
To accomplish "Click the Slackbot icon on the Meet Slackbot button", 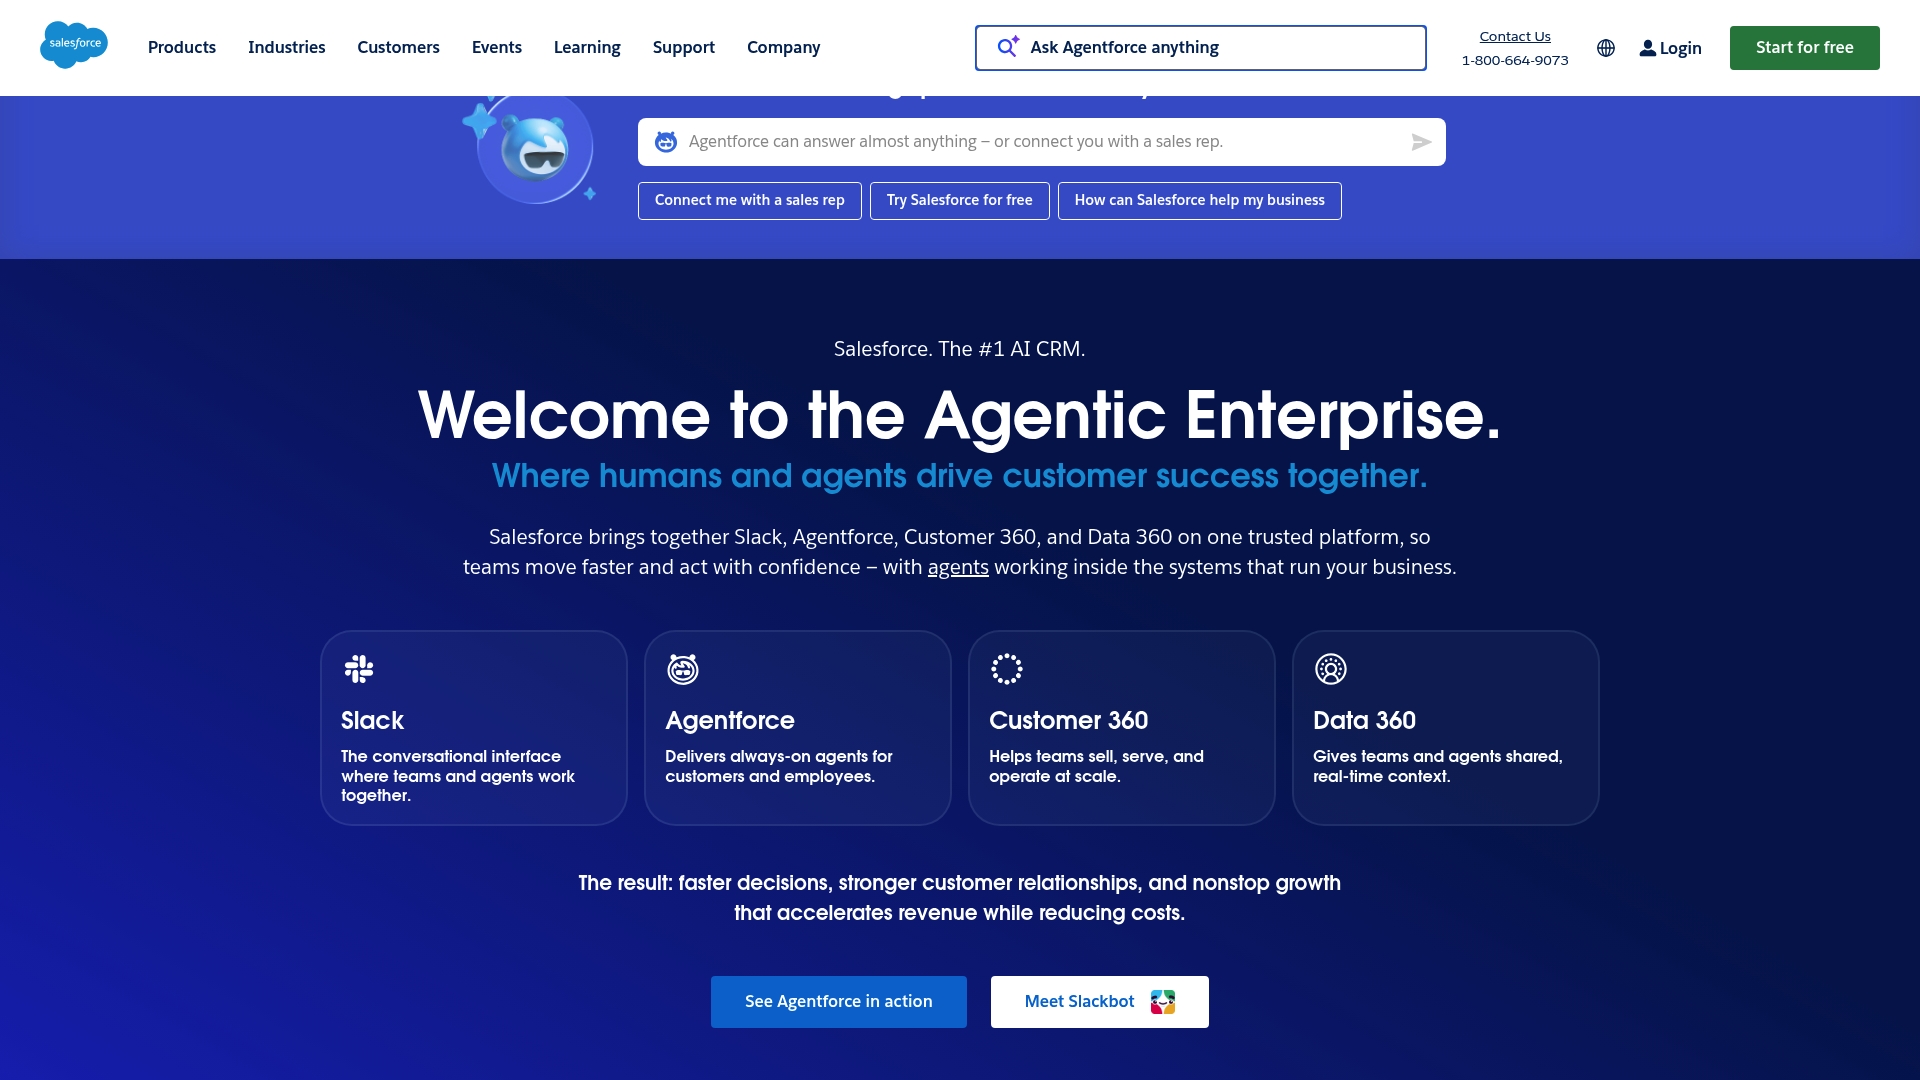I will pyautogui.click(x=1163, y=1002).
